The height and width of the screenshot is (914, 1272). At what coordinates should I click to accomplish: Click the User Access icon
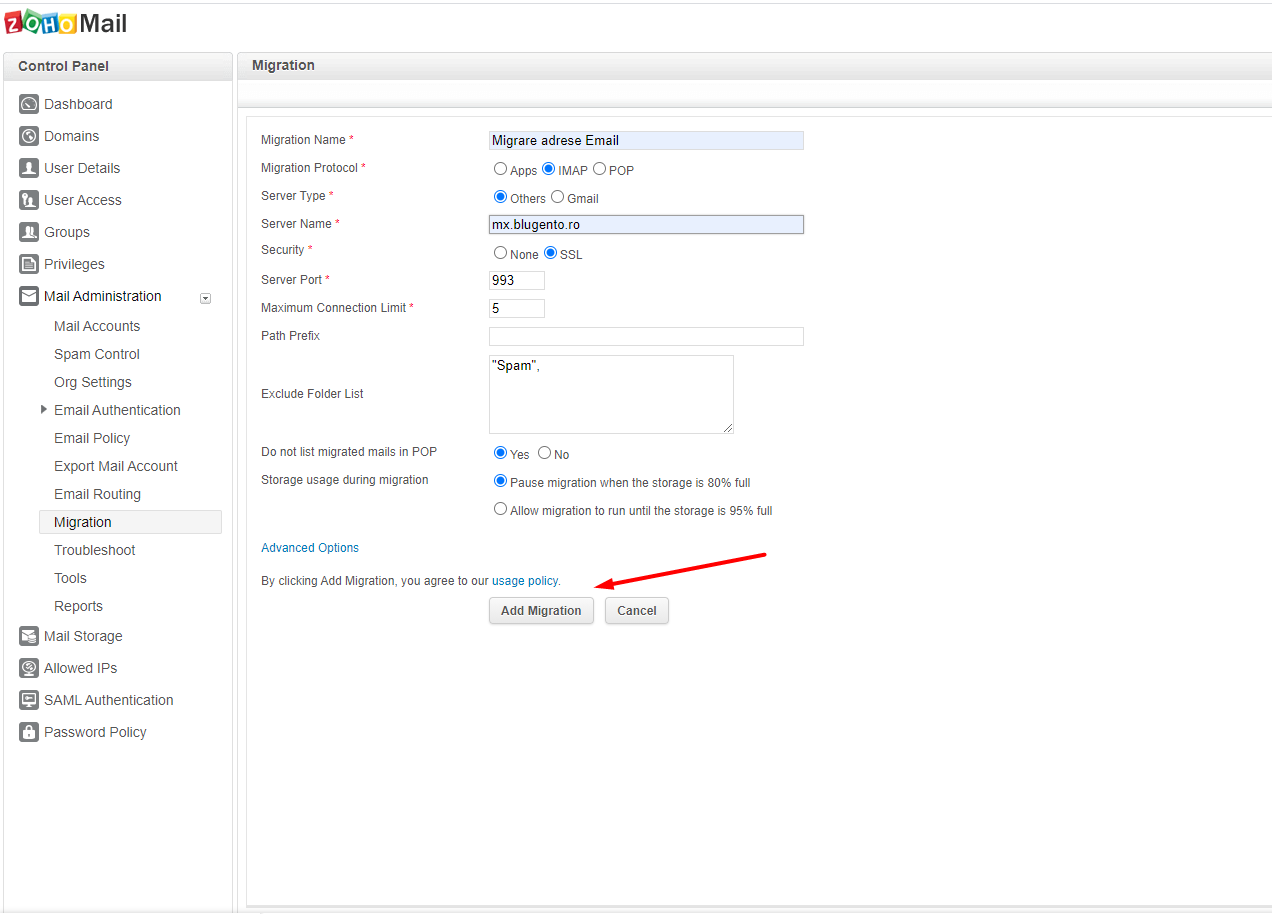29,200
